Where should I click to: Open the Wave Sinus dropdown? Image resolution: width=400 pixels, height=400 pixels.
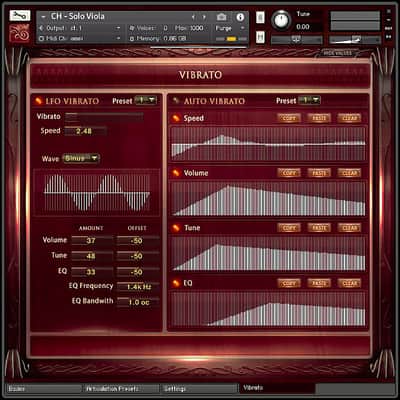point(81,158)
